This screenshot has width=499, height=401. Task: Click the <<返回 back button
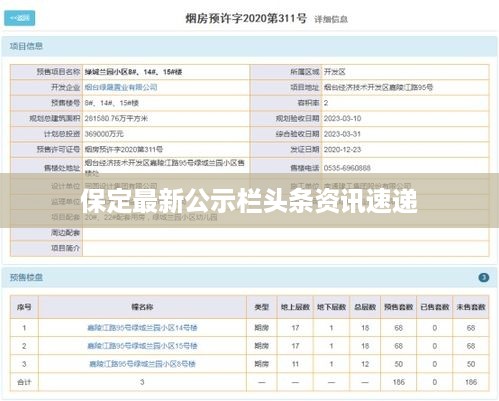tap(19, 18)
